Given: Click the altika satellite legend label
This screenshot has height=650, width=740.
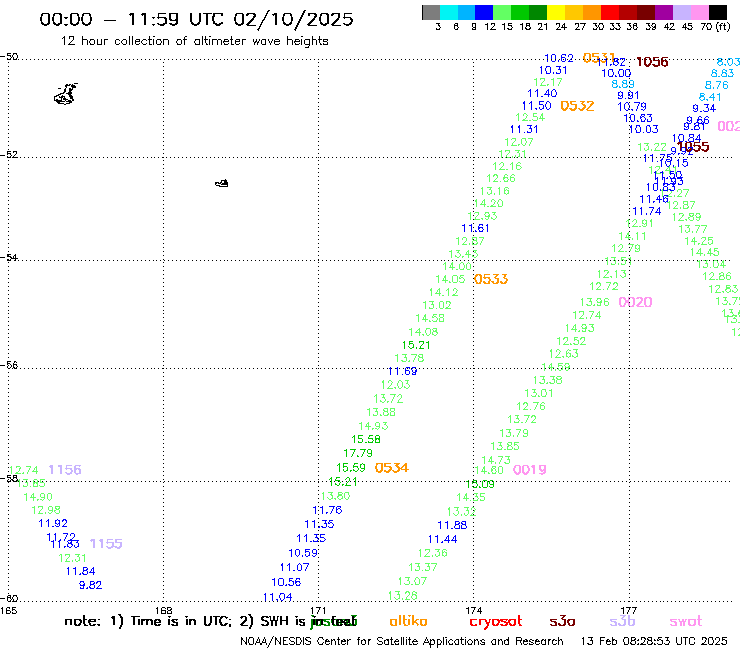Looking at the screenshot, I should 408,621.
